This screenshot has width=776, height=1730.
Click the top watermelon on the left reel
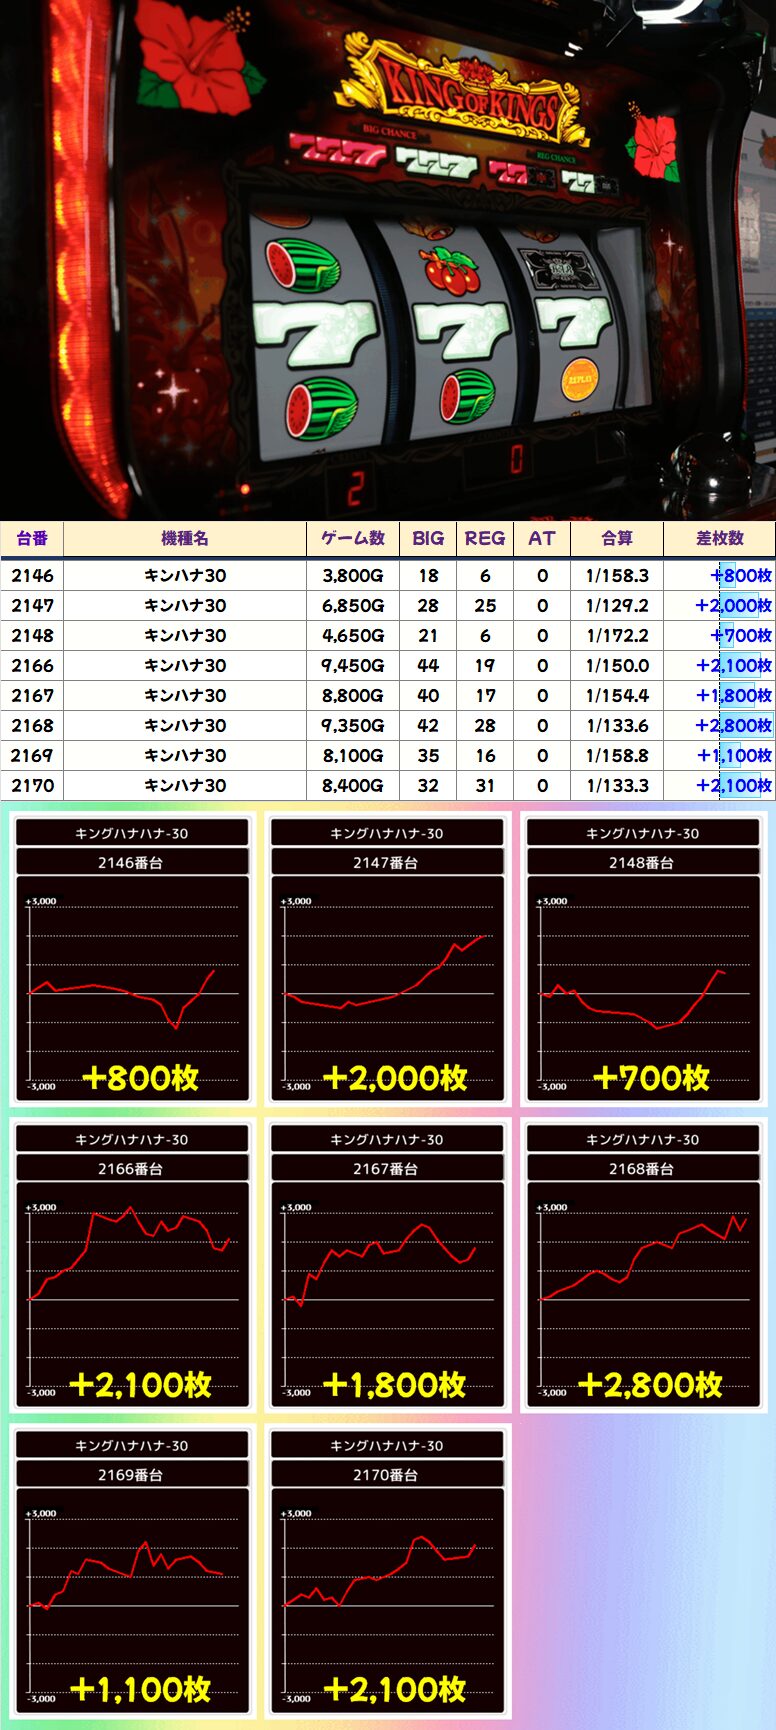(x=301, y=266)
